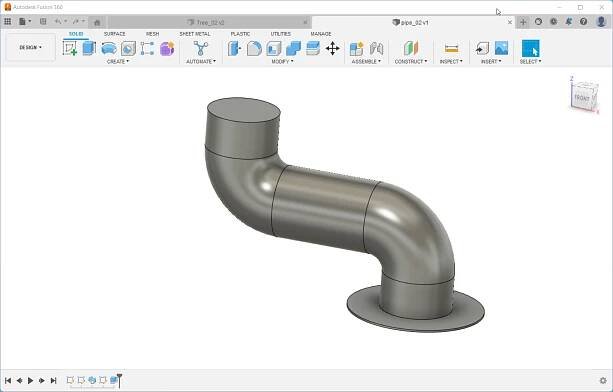This screenshot has width=613, height=392.
Task: Select the Create Sketch tool
Action: [x=70, y=48]
